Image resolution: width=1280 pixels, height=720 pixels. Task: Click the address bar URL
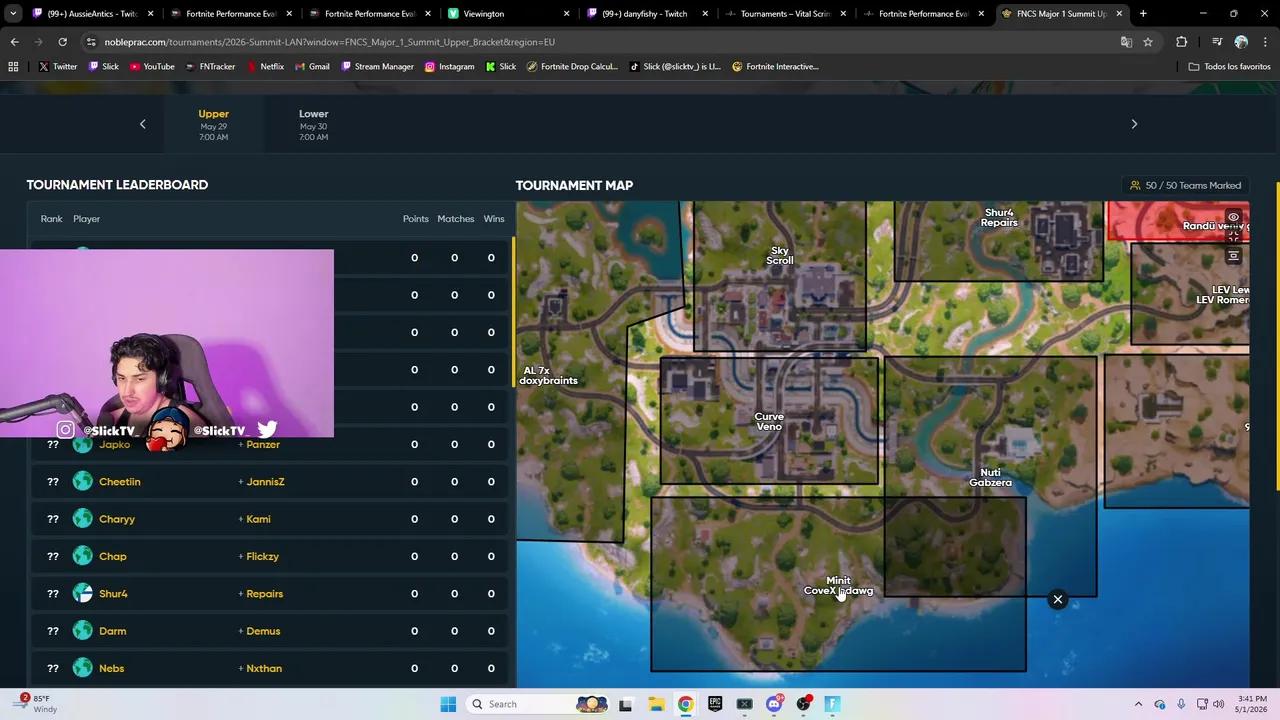pos(329,42)
